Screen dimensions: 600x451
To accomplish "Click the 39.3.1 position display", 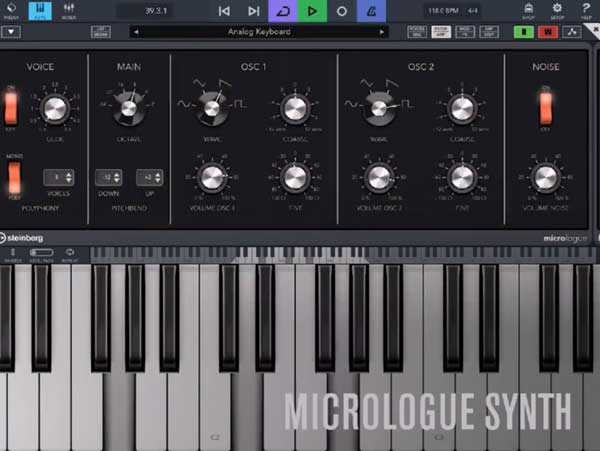I will click(x=156, y=11).
